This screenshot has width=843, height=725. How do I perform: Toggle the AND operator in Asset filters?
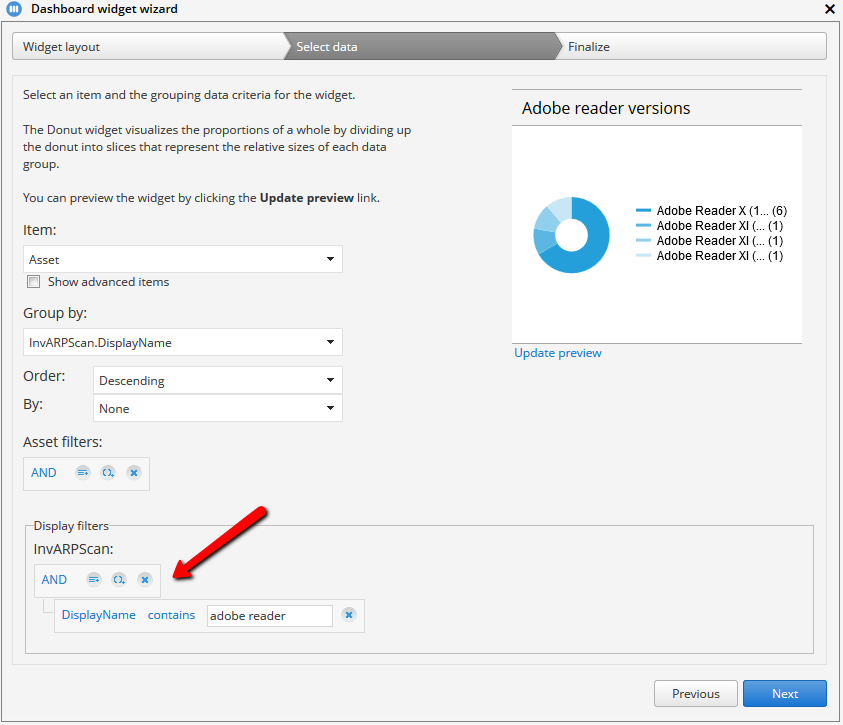44,473
